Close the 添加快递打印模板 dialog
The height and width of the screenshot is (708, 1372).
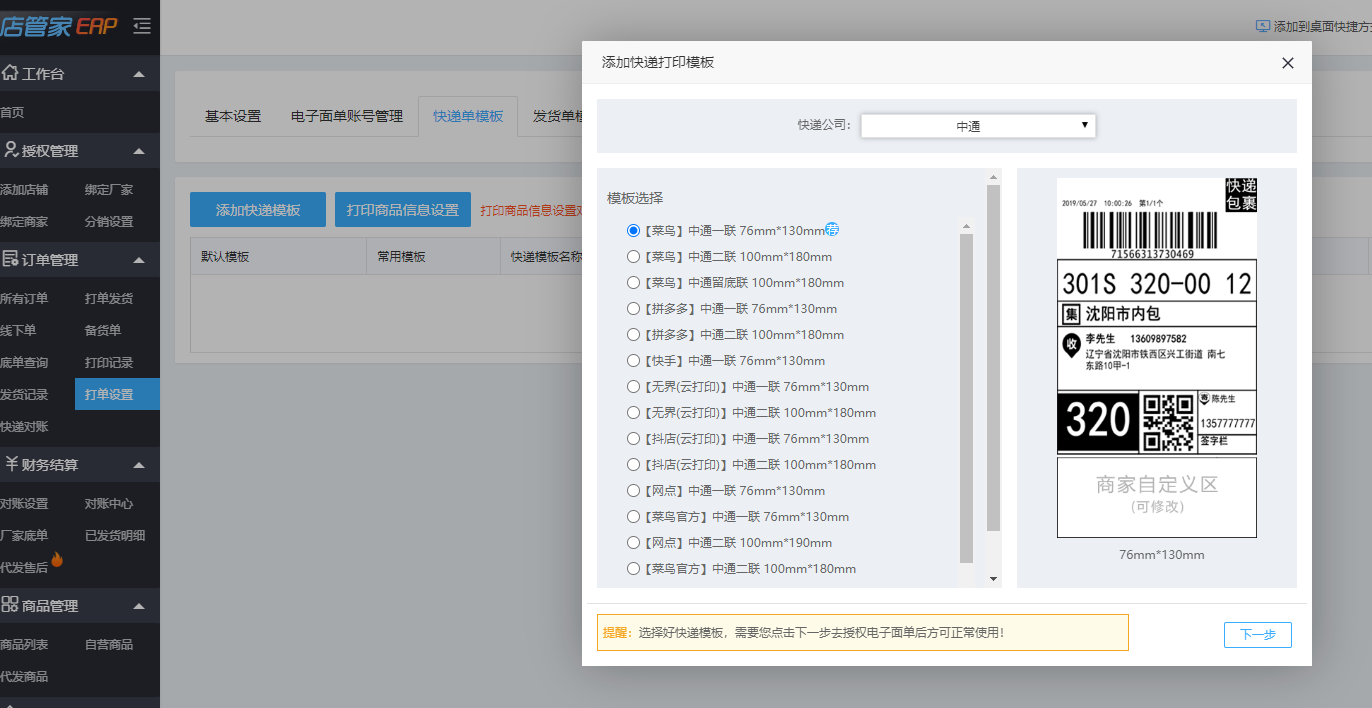pyautogui.click(x=1287, y=63)
